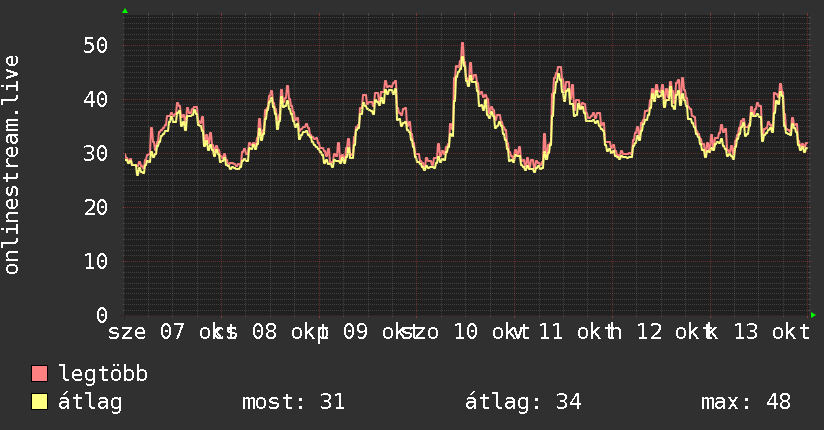
Task: Click the y-axis label 30
Action: click(x=96, y=153)
